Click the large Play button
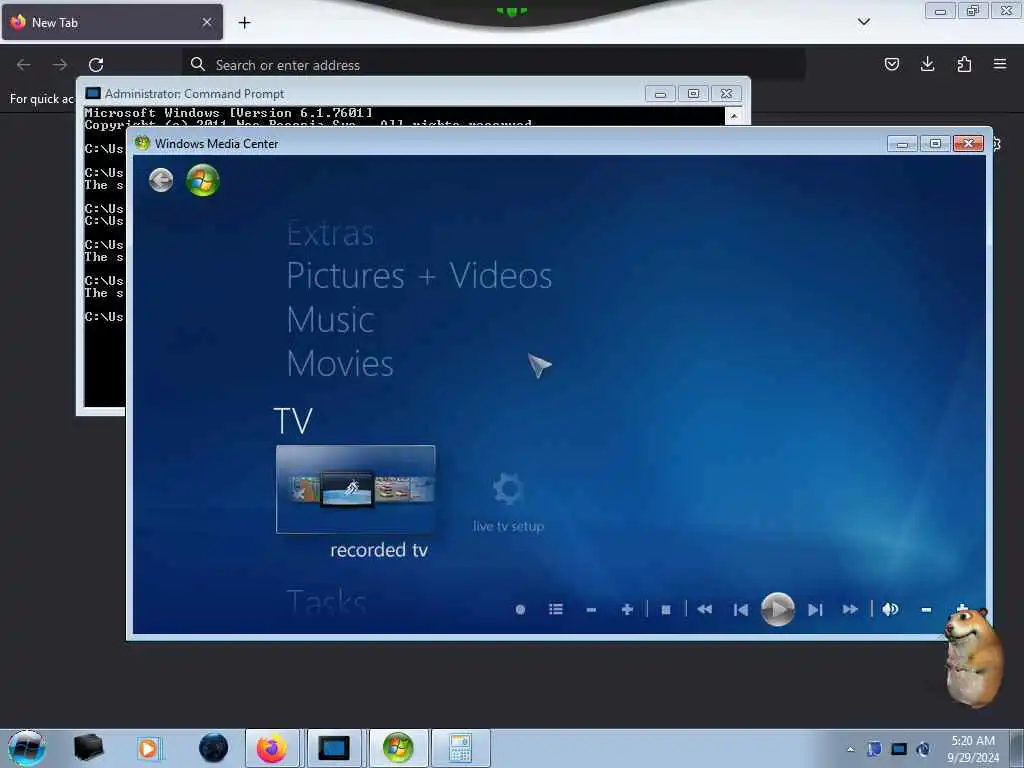Viewport: 1024px width, 768px height. pyautogui.click(x=777, y=609)
